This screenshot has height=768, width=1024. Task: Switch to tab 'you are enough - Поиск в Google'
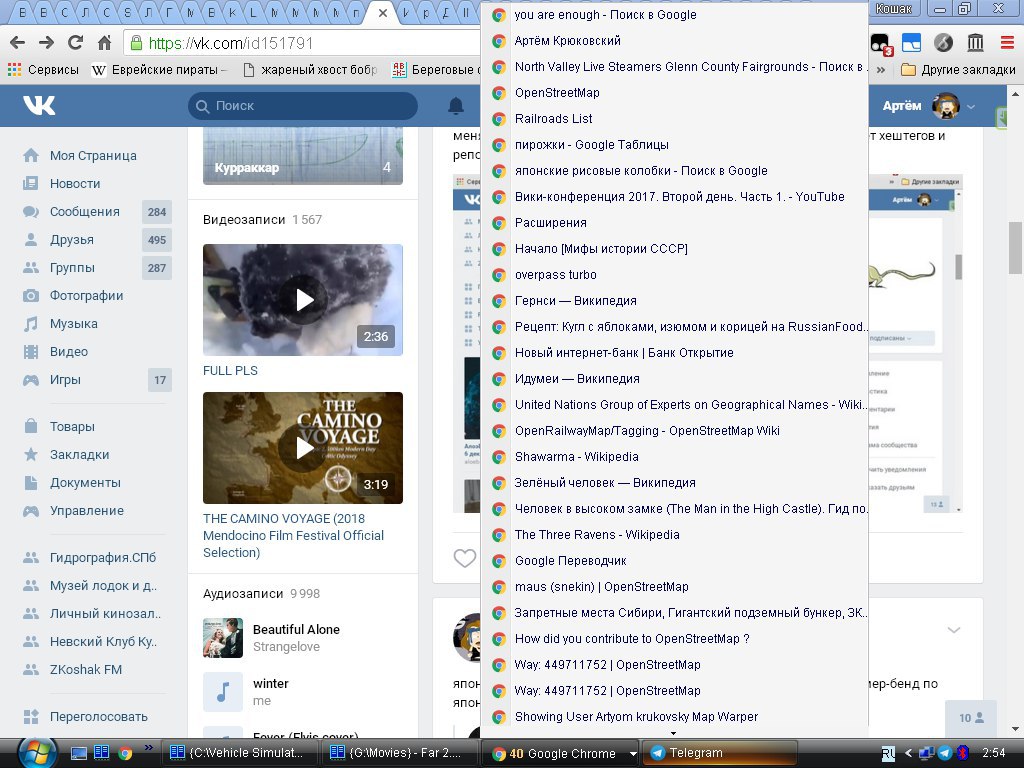[674, 14]
